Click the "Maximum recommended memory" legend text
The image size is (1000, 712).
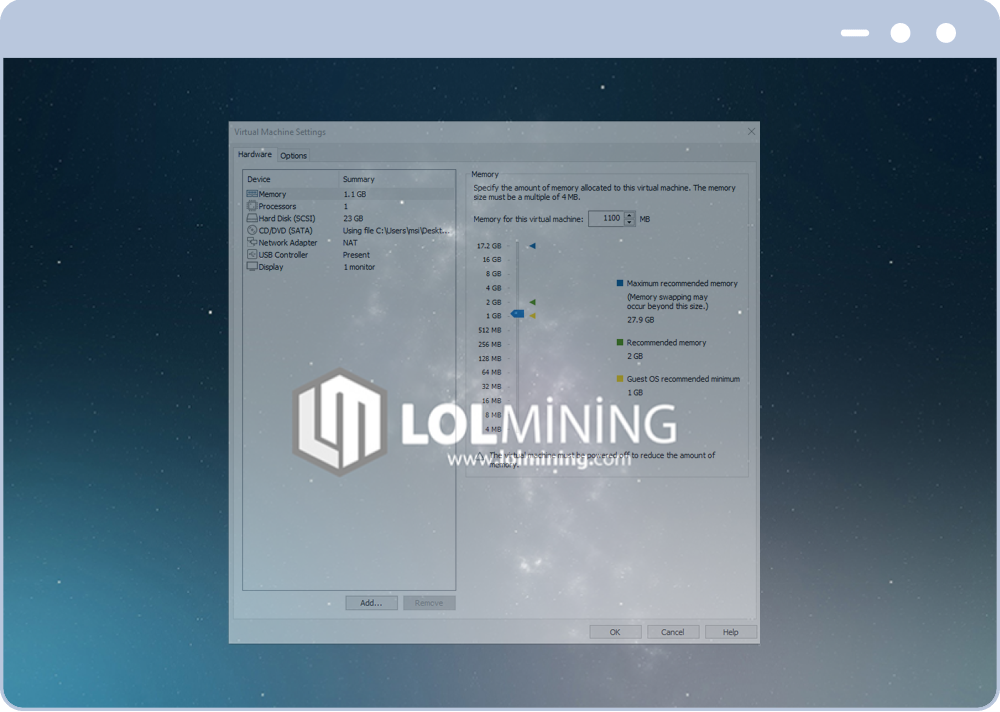[x=682, y=283]
